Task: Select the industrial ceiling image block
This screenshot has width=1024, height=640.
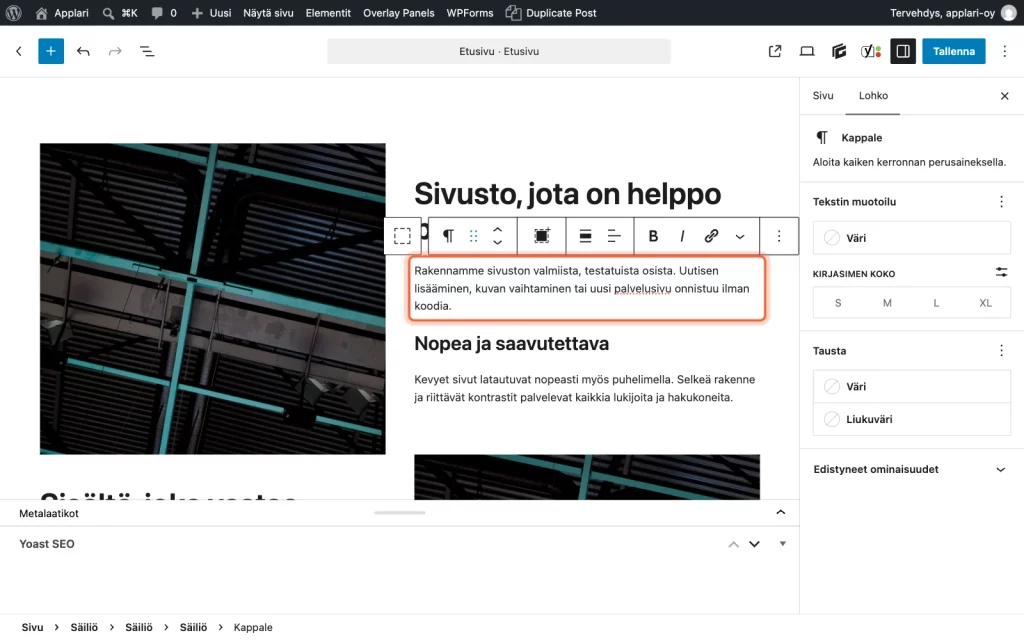Action: (213, 299)
